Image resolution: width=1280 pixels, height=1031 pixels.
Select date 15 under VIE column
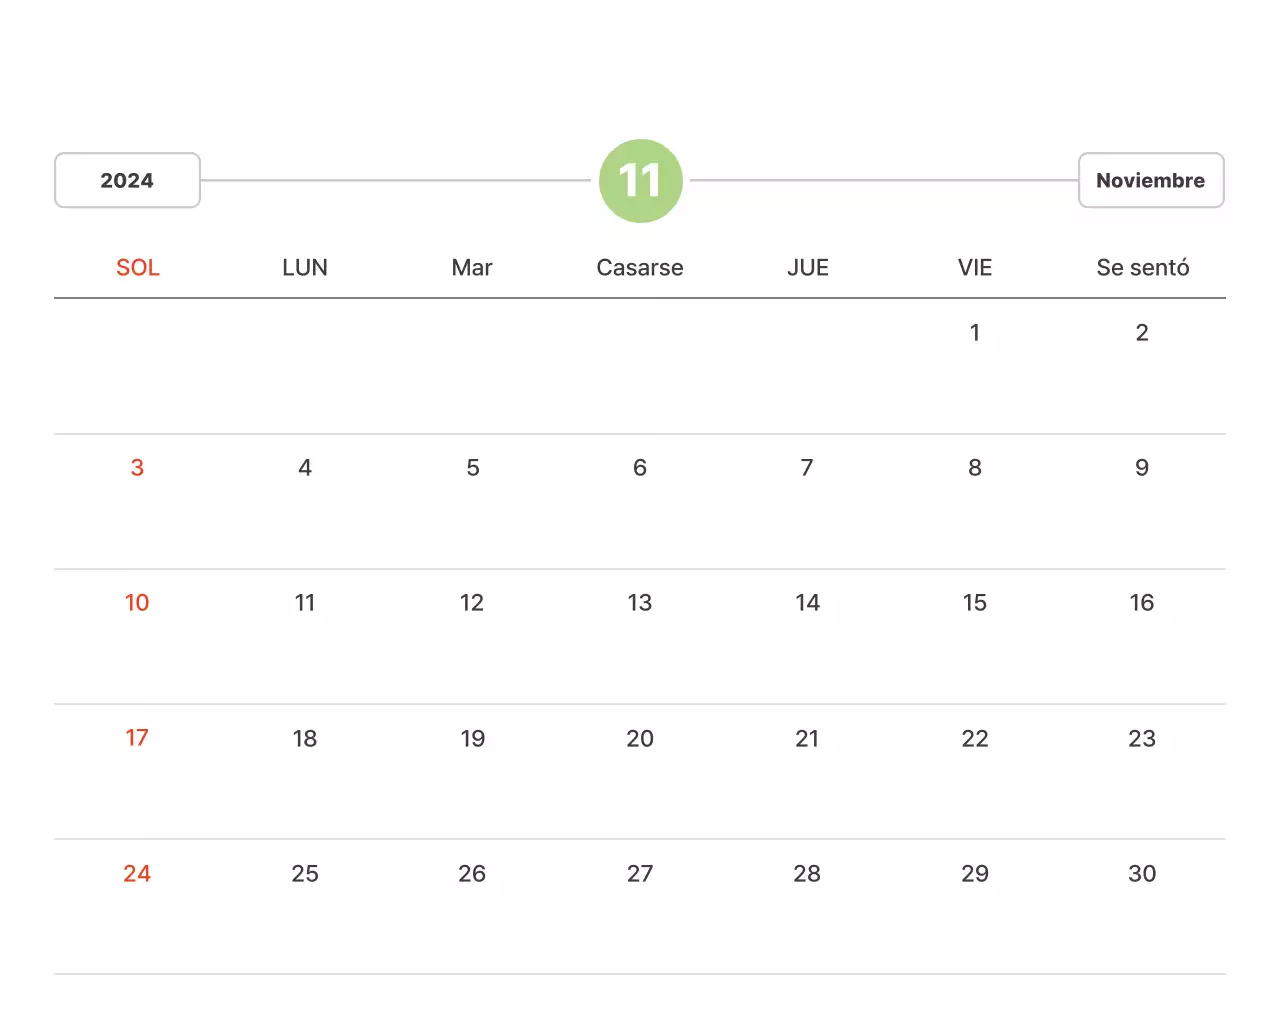click(975, 603)
